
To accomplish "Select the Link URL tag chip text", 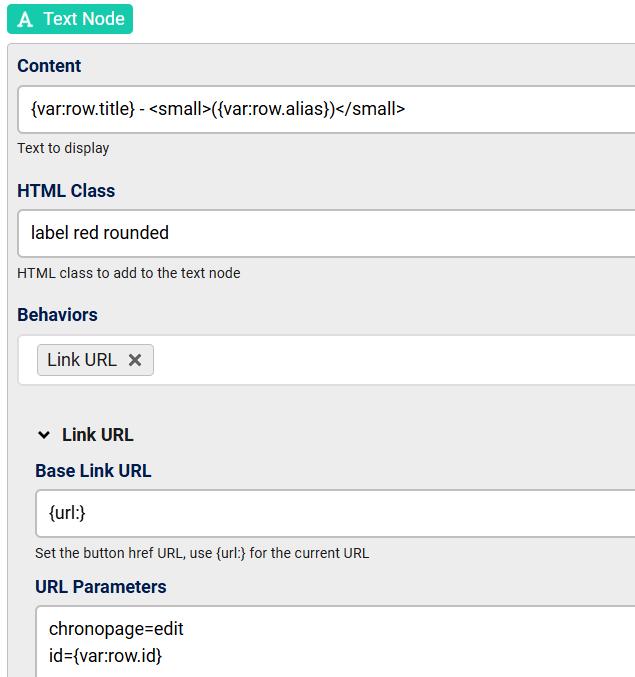I will click(x=82, y=360).
